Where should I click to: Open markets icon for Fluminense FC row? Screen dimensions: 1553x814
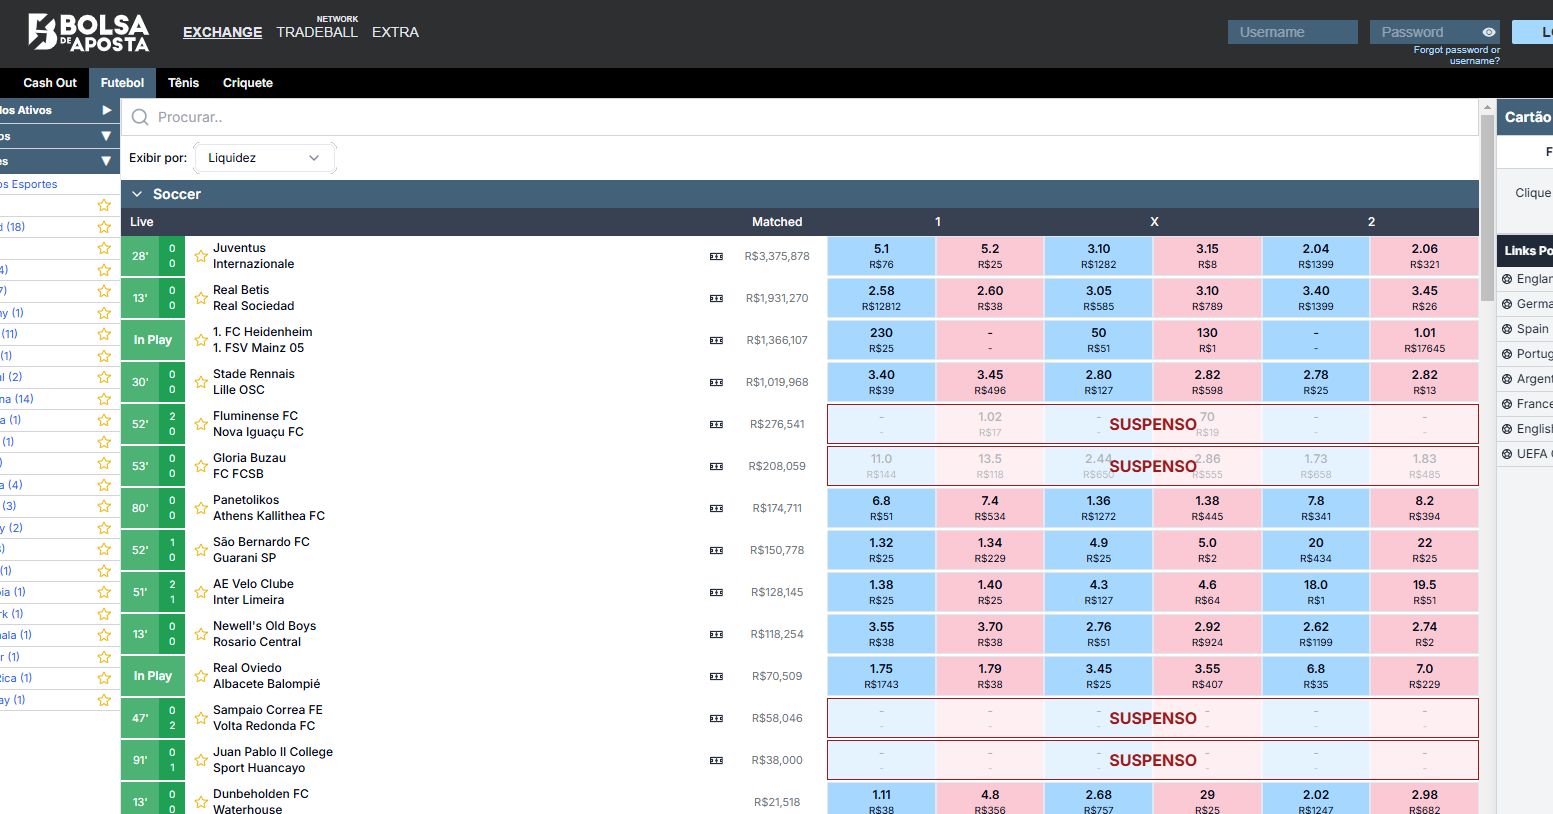tap(716, 425)
